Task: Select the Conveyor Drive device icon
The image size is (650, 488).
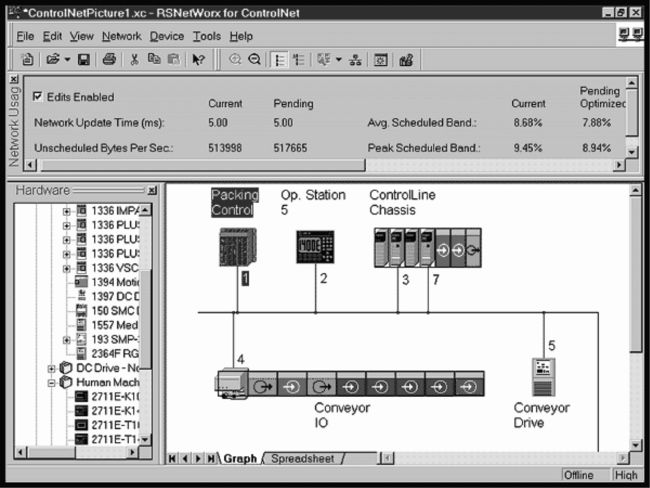Action: click(x=543, y=377)
